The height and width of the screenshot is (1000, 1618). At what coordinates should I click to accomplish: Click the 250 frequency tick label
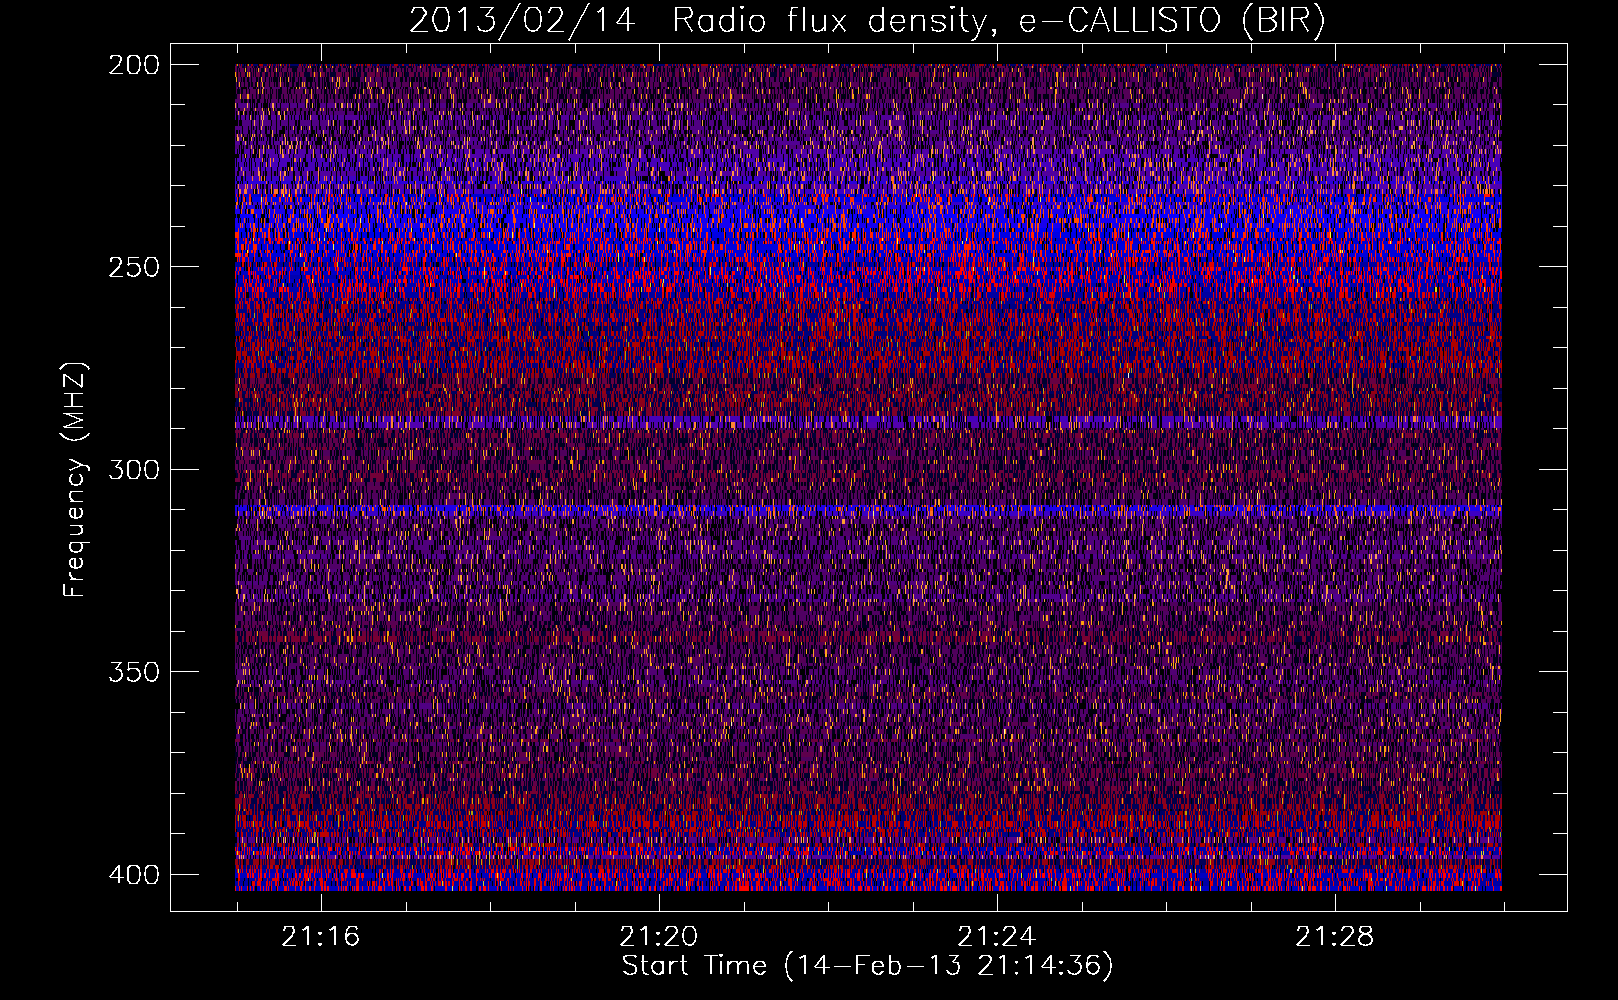134,267
